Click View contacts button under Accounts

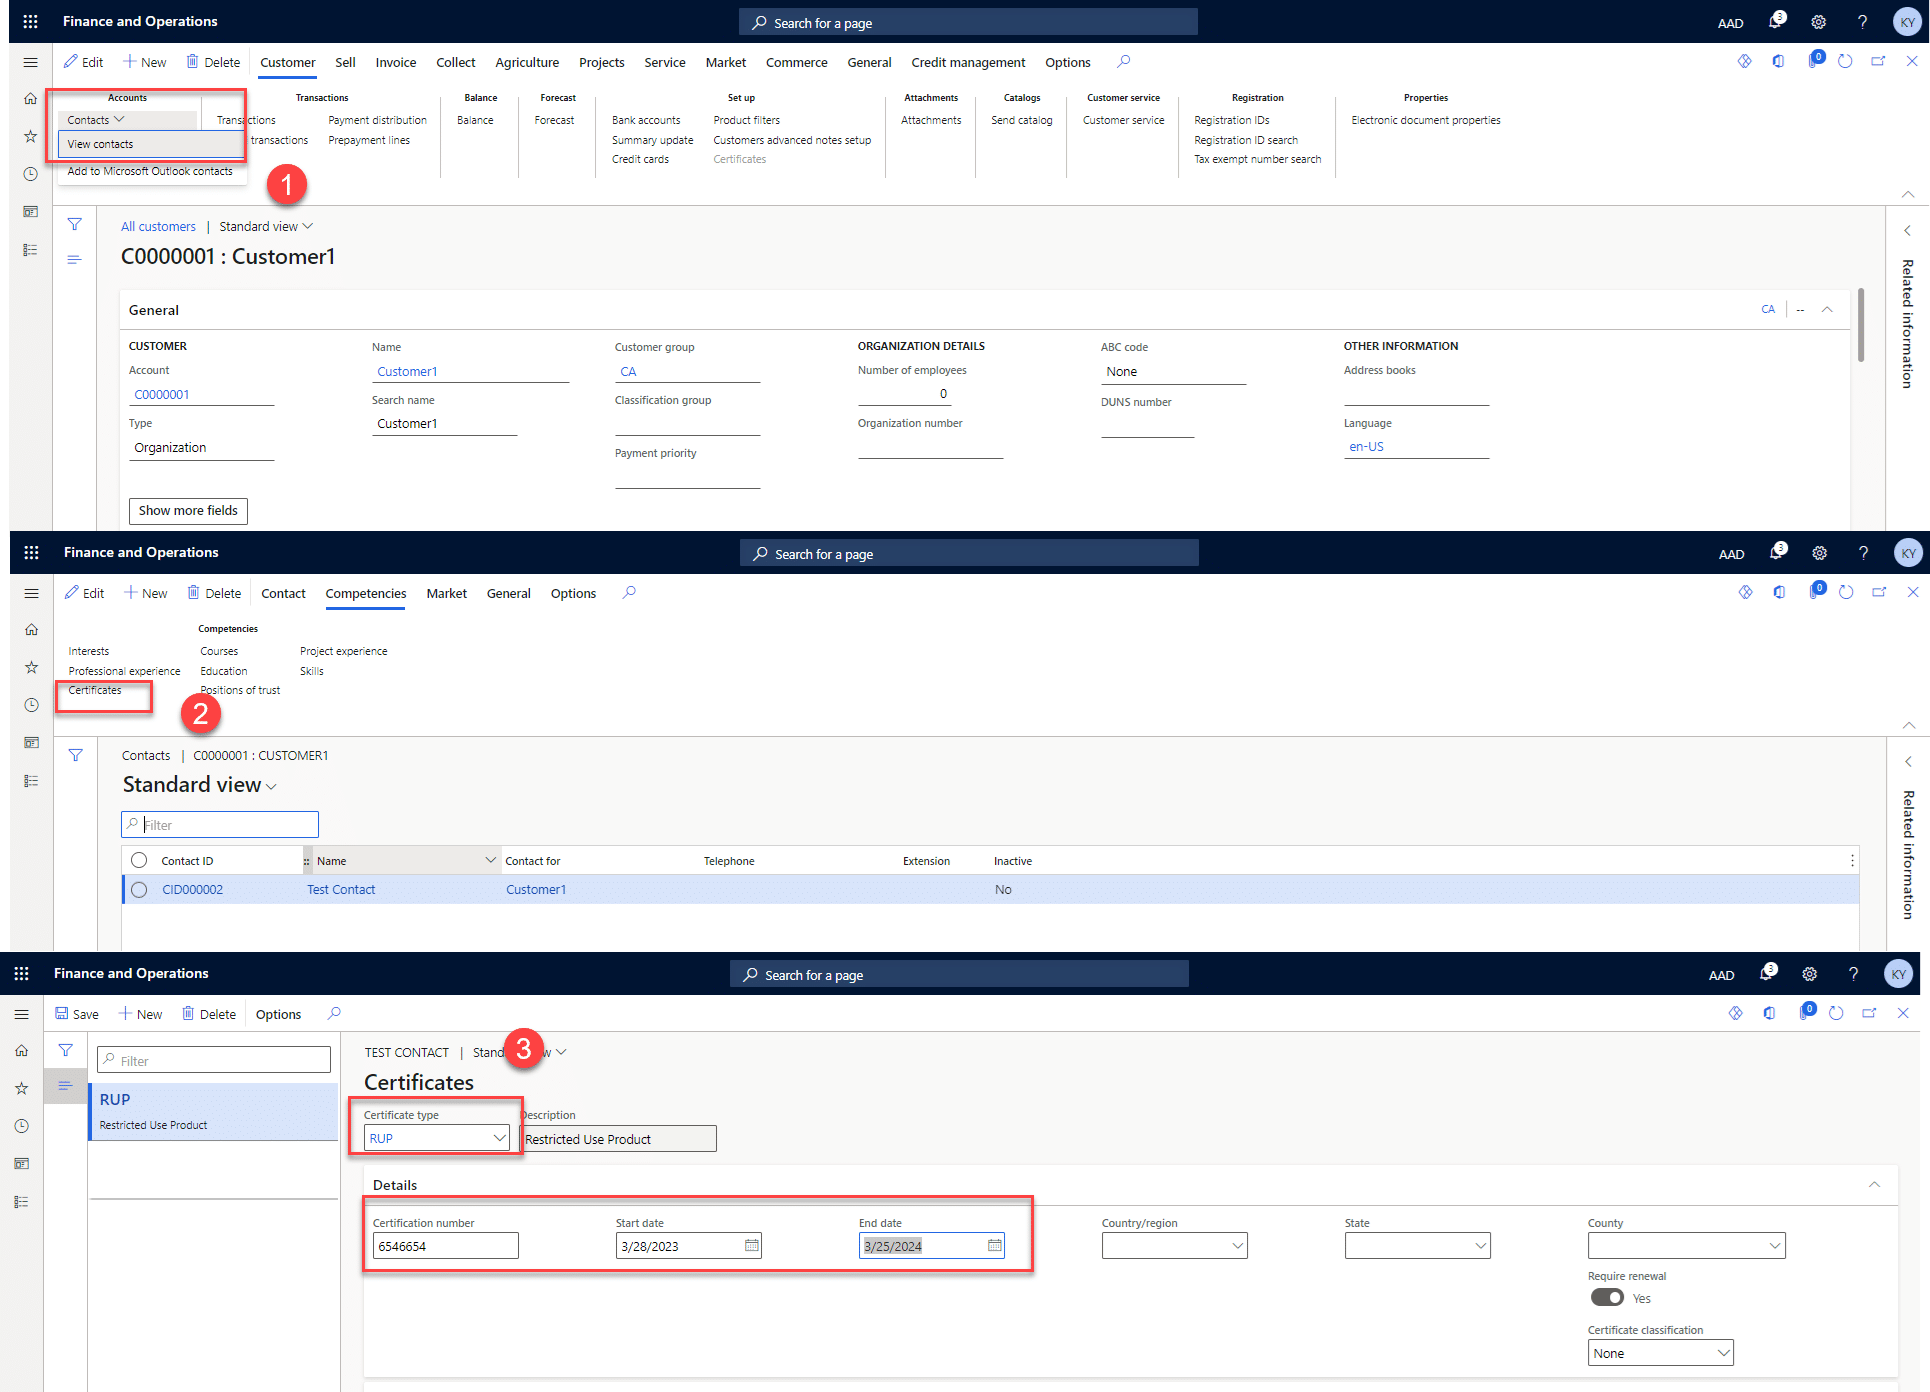(x=100, y=144)
